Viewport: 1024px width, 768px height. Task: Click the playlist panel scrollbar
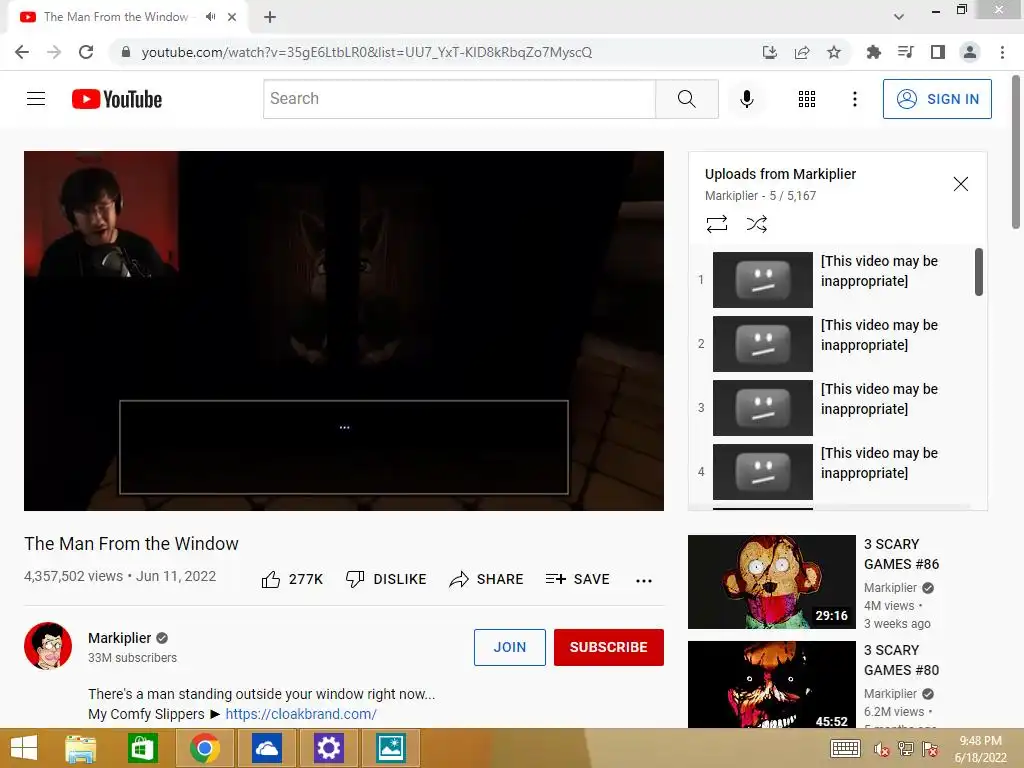point(979,272)
